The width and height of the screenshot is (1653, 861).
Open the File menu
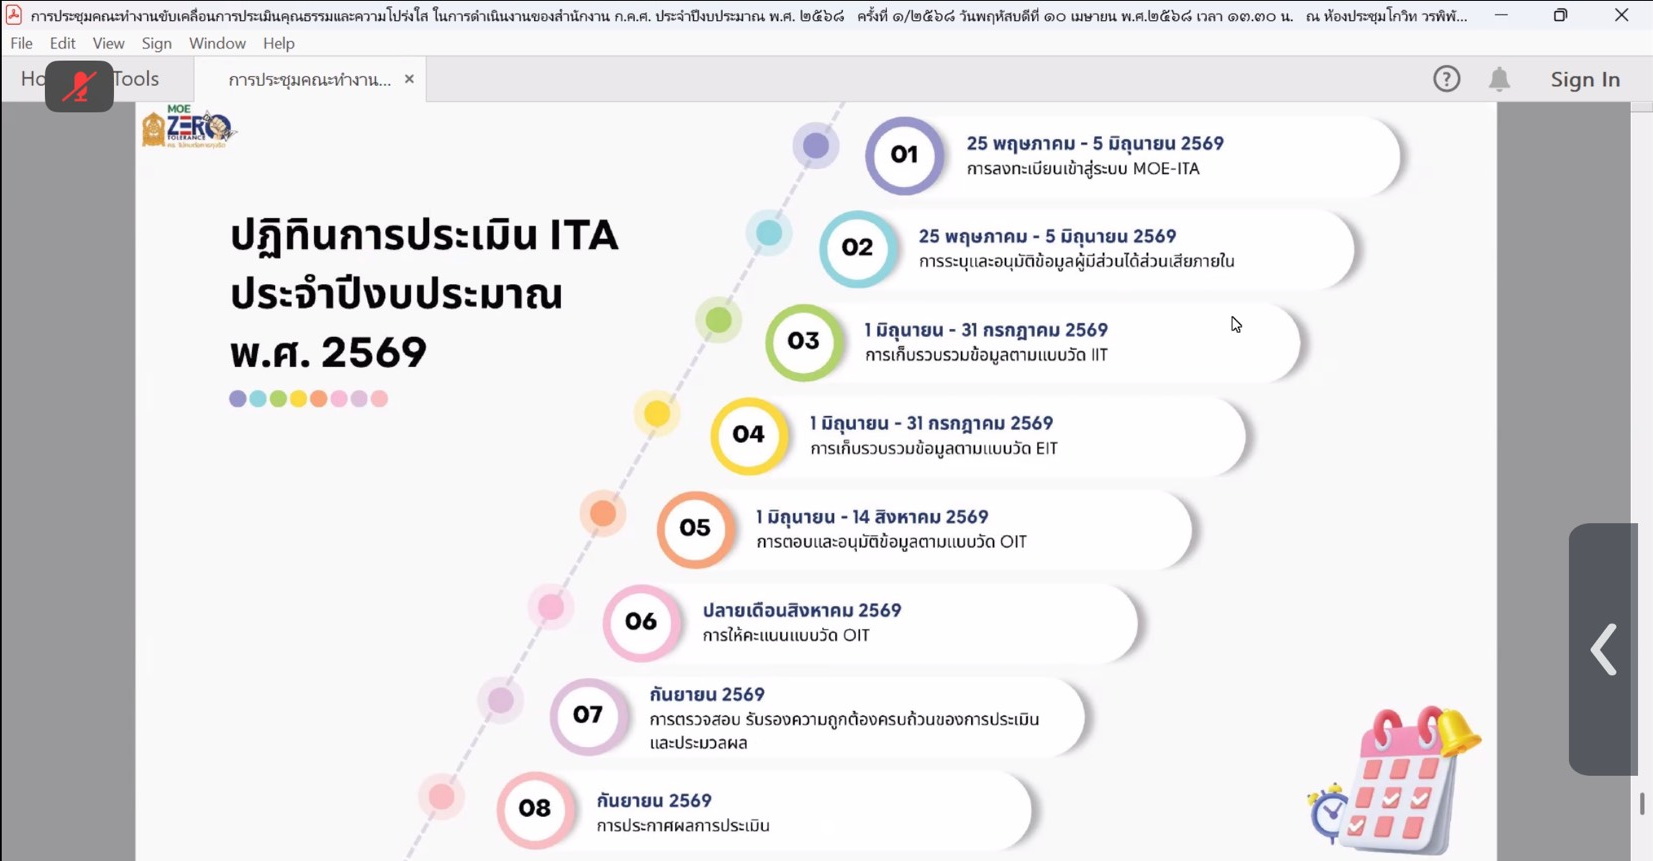(21, 43)
